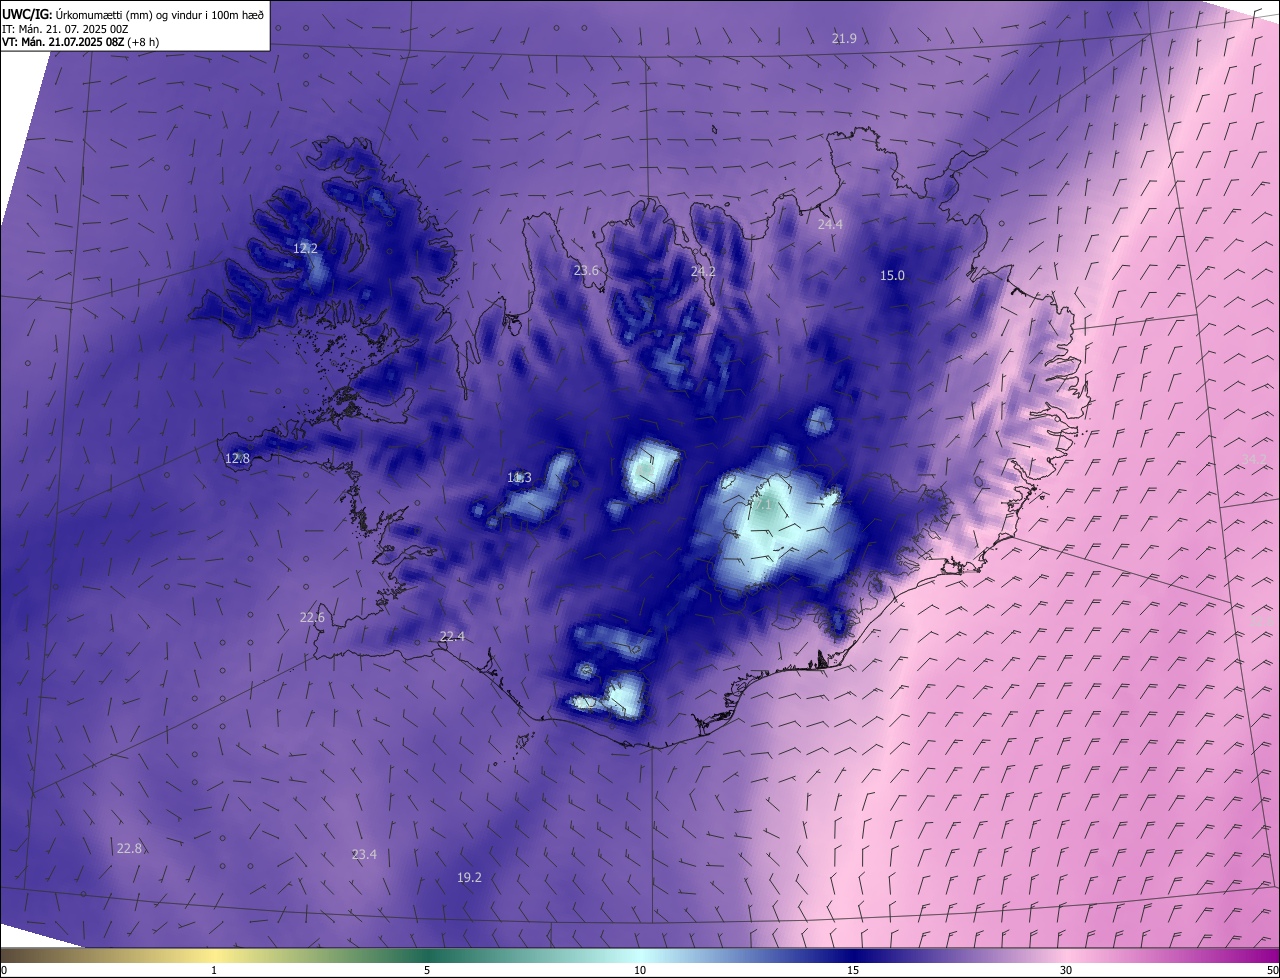Select the 'IT: Mán. 21. 07. 2025 00Z' line
Image resolution: width=1280 pixels, height=978 pixels.
(x=65, y=29)
